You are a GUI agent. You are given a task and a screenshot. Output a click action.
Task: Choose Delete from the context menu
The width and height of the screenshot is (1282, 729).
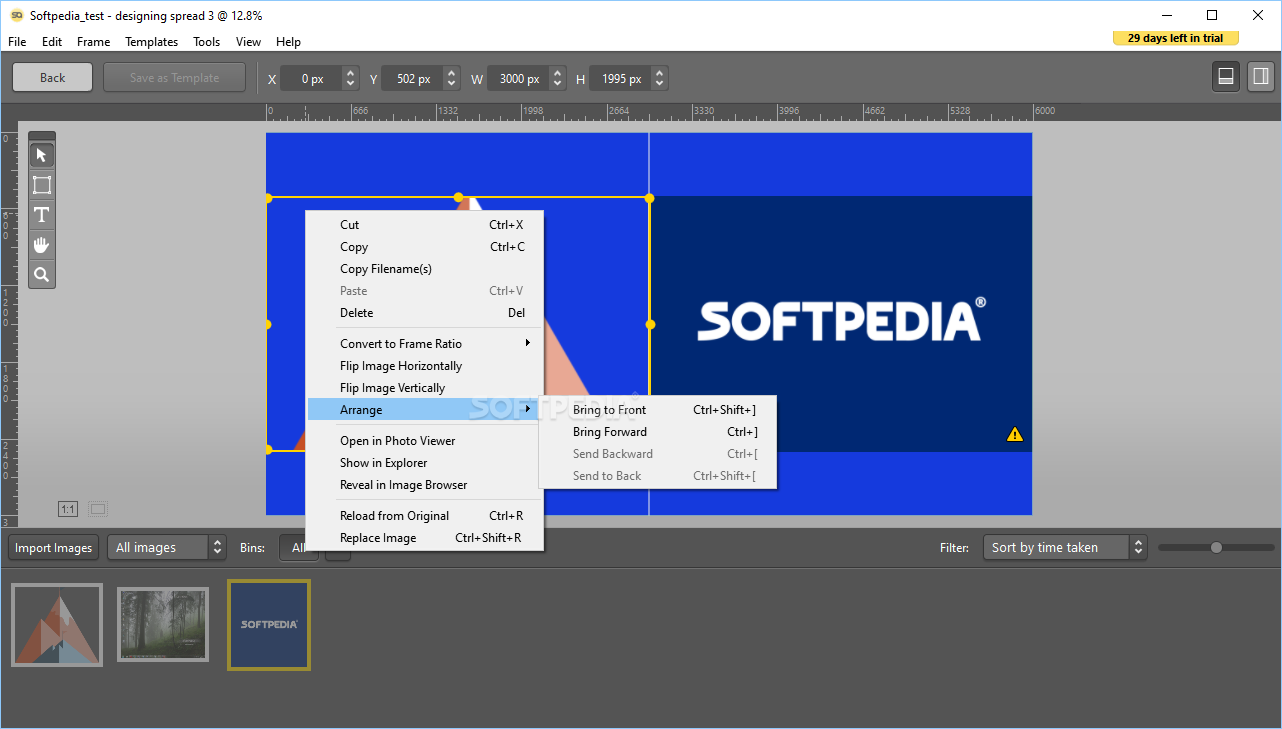point(425,313)
